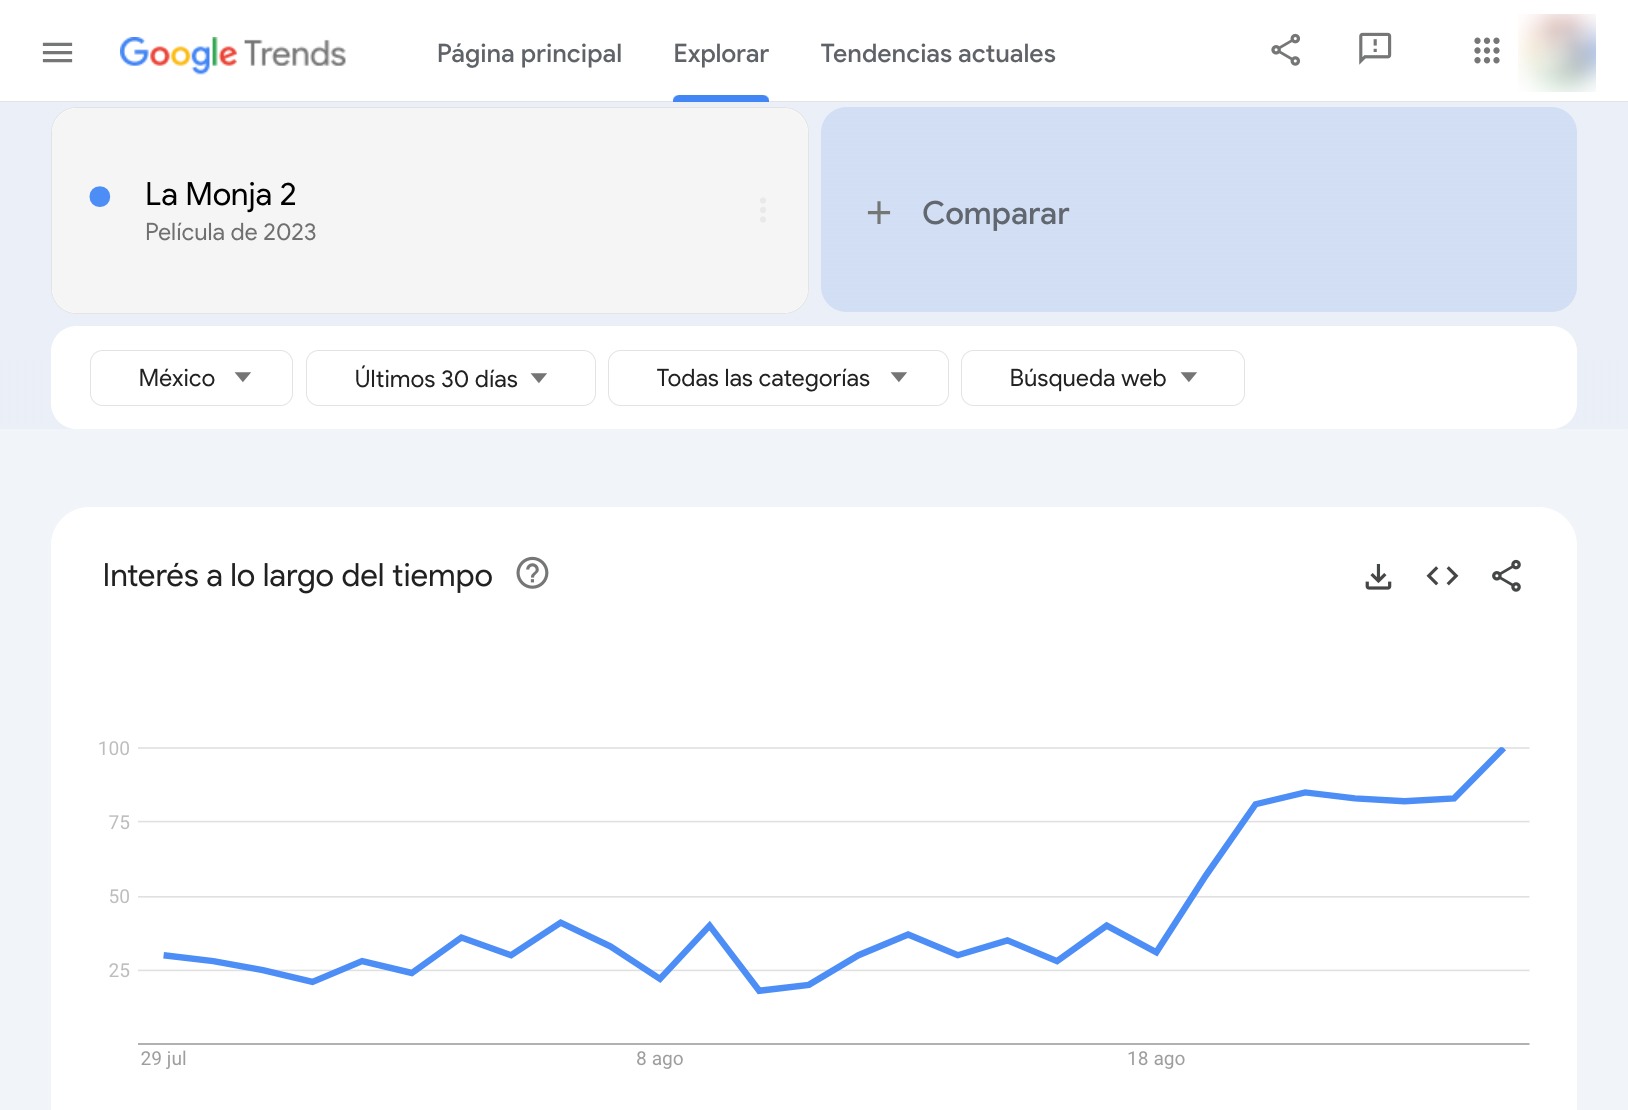Image resolution: width=1628 pixels, height=1110 pixels.
Task: Open the Búsqueda web search type dropdown
Action: 1102,378
